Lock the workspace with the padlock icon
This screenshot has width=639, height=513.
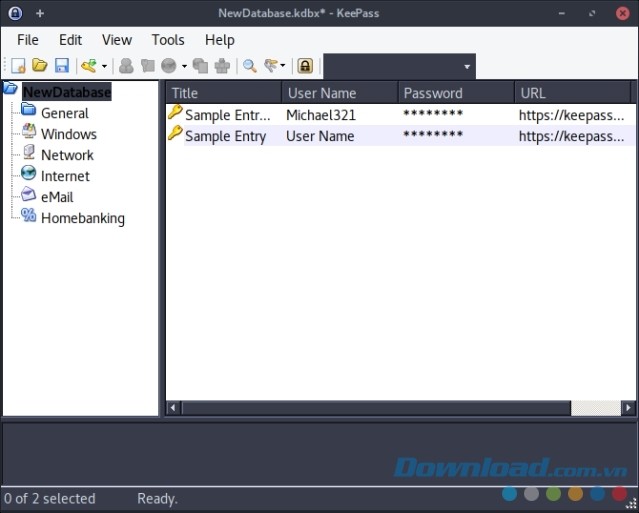click(305, 66)
